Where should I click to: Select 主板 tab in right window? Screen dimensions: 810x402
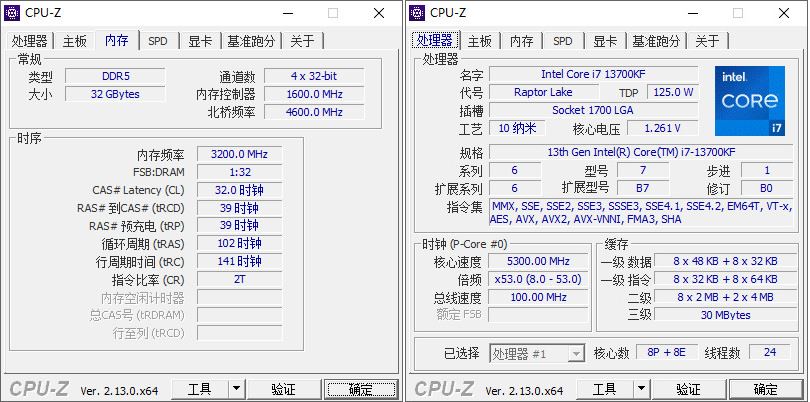[x=480, y=41]
